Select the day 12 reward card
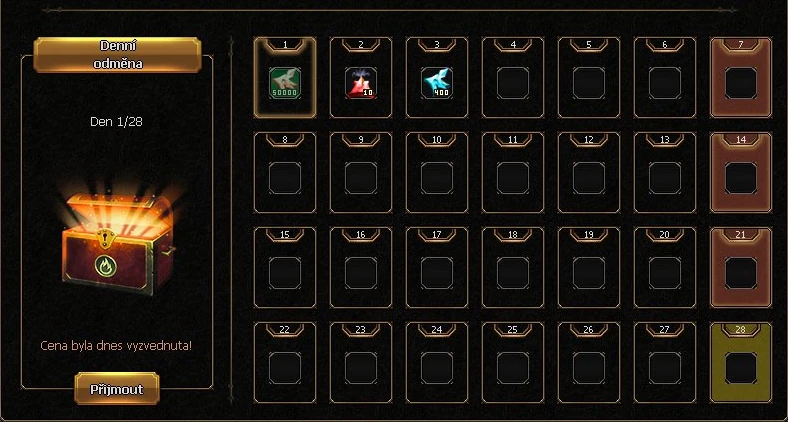This screenshot has width=788, height=422. click(x=588, y=173)
